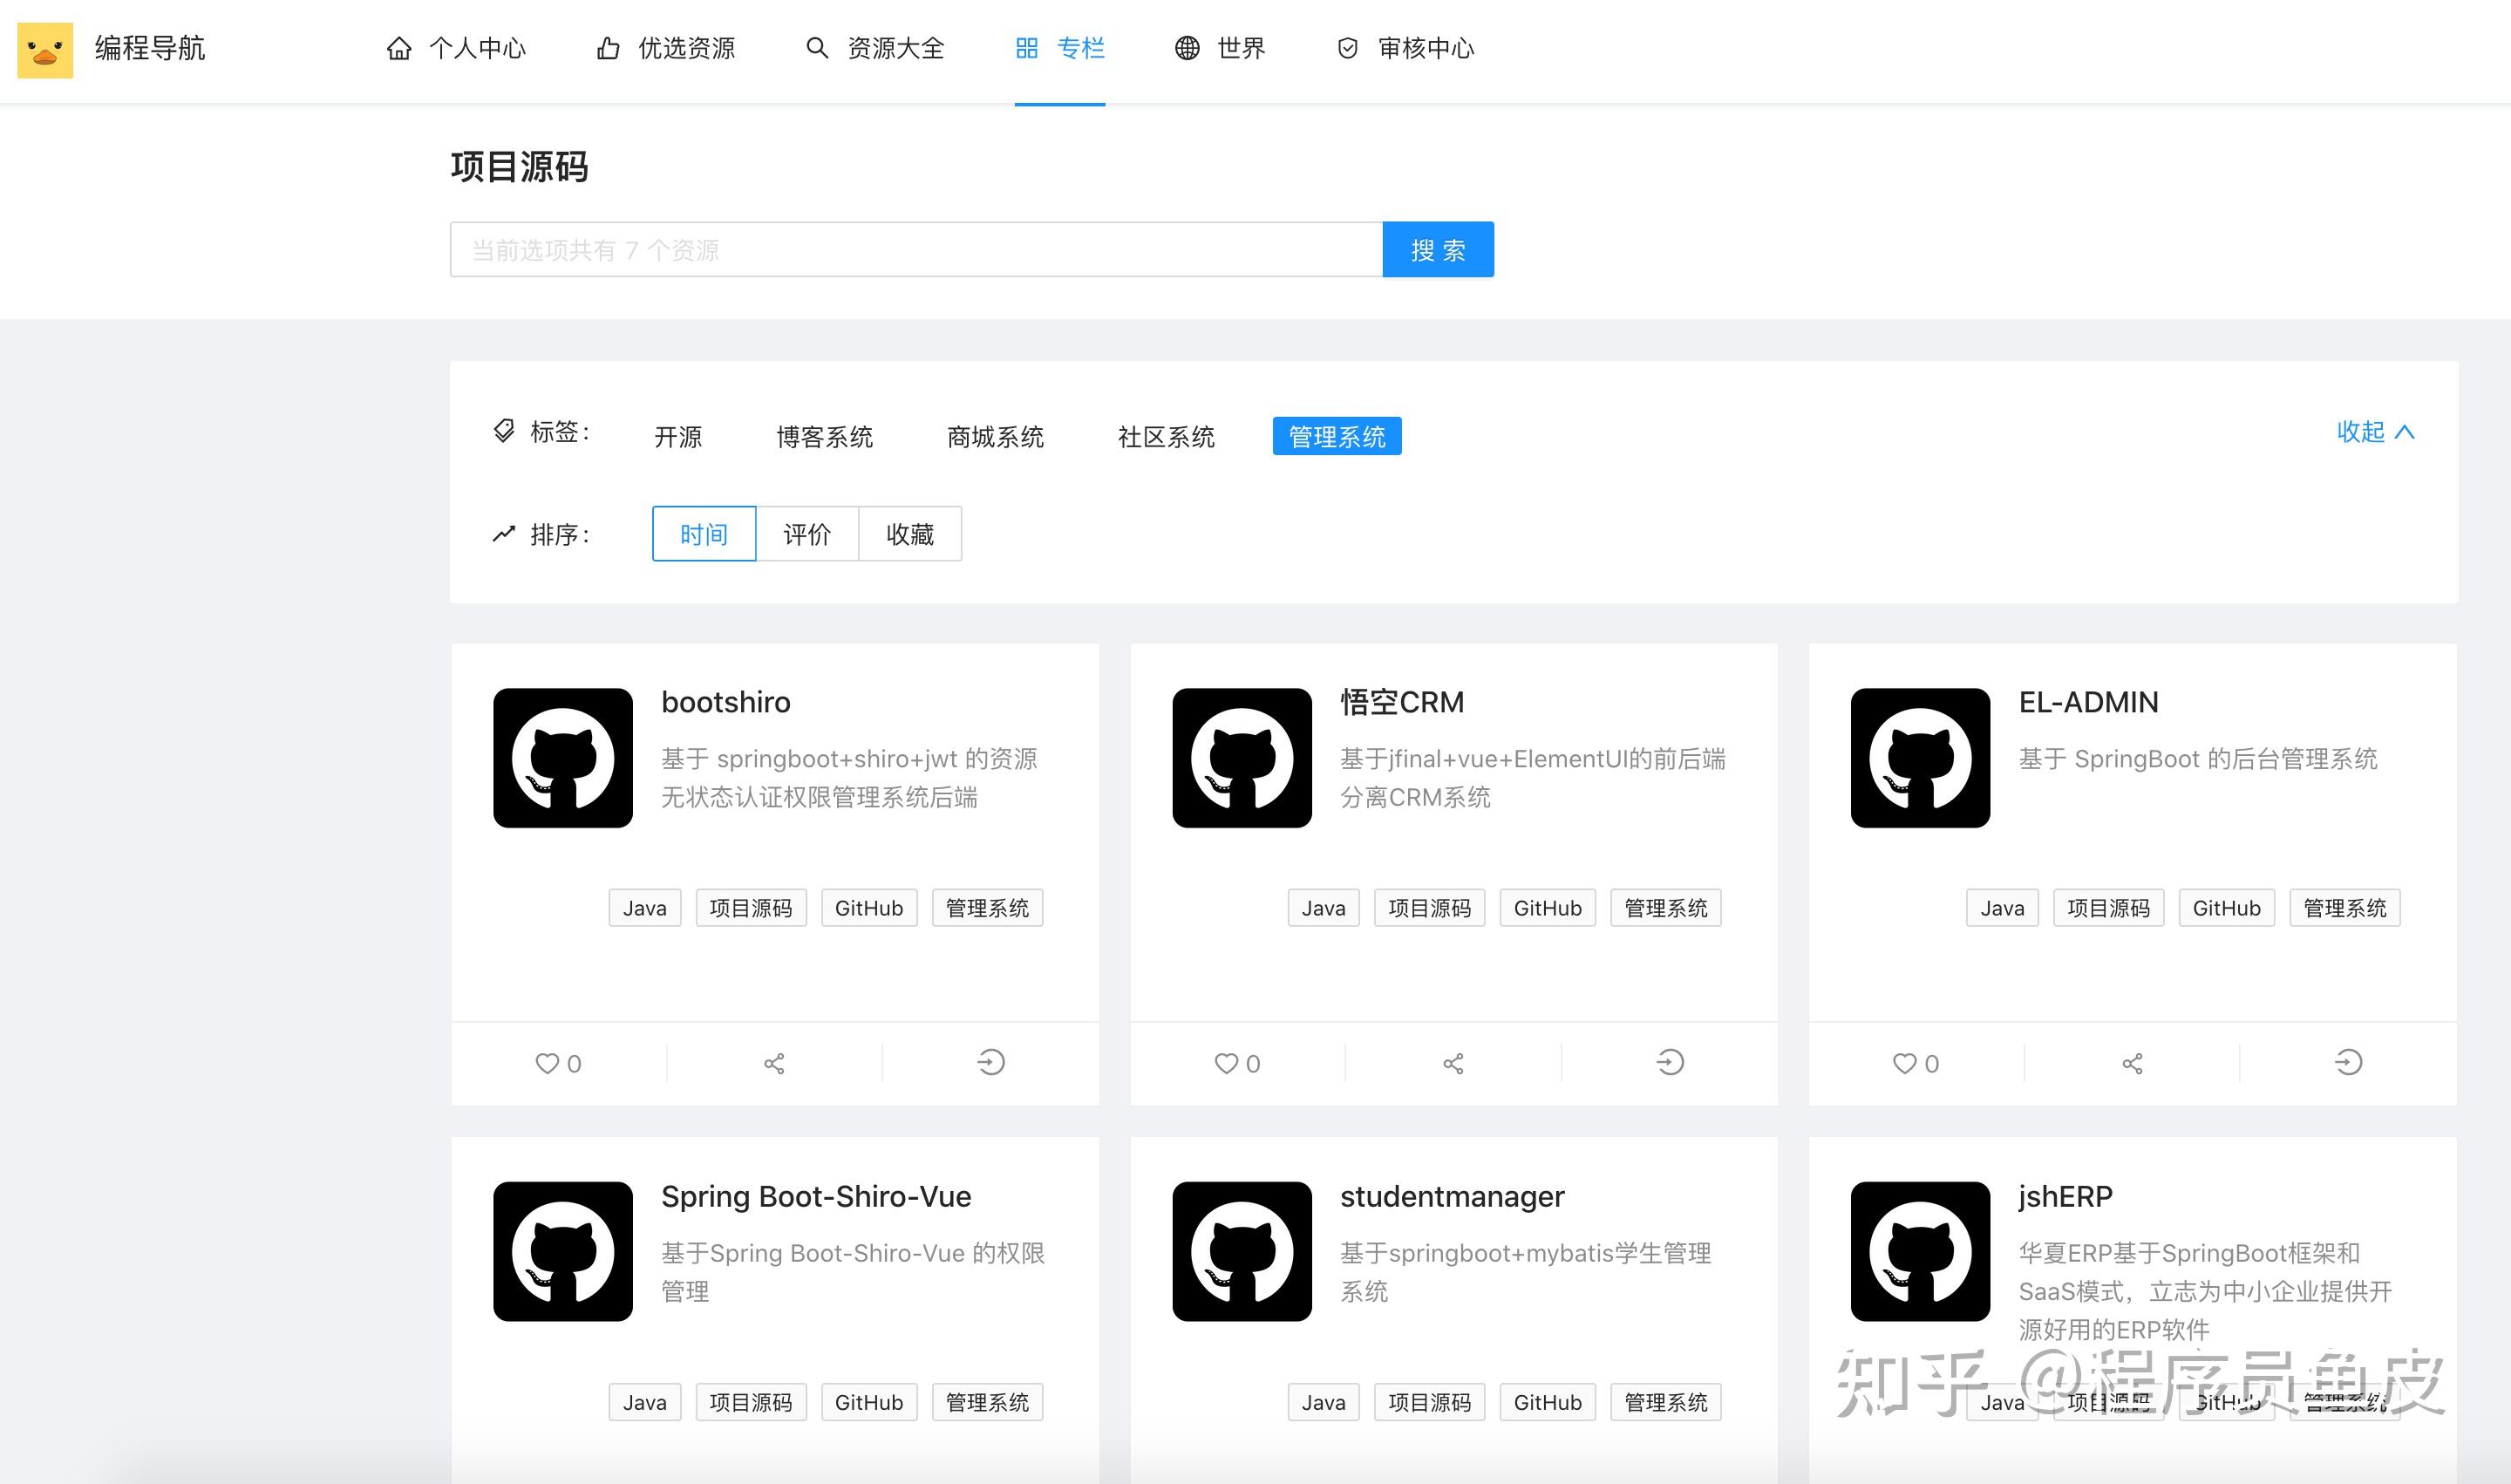Open the 资源大全 navigation tab
The image size is (2511, 1484).
[875, 48]
